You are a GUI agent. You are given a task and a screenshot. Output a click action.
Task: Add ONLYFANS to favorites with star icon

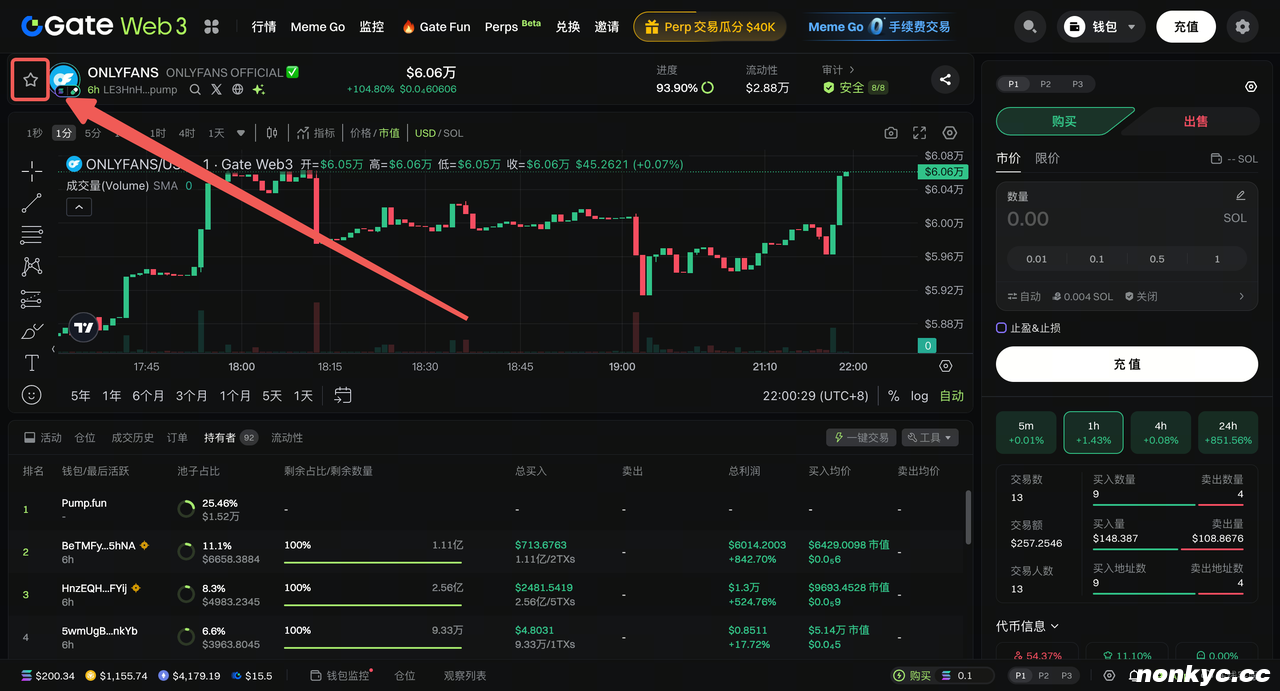pos(30,80)
